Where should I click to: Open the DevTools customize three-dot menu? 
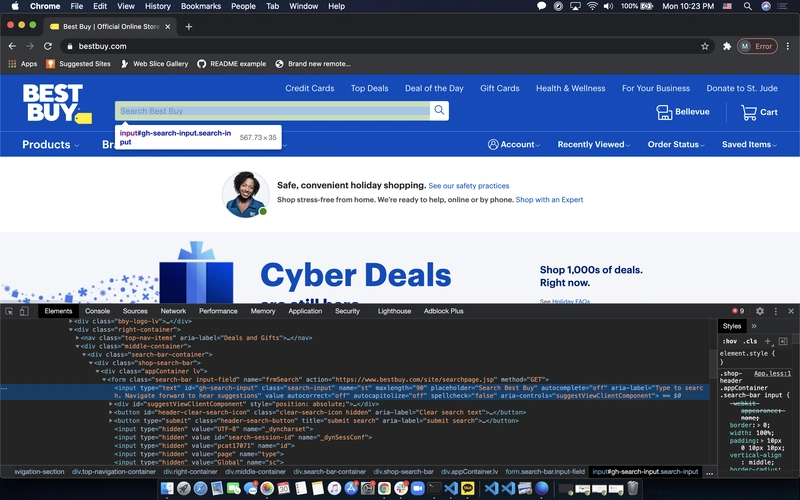pyautogui.click(x=776, y=311)
